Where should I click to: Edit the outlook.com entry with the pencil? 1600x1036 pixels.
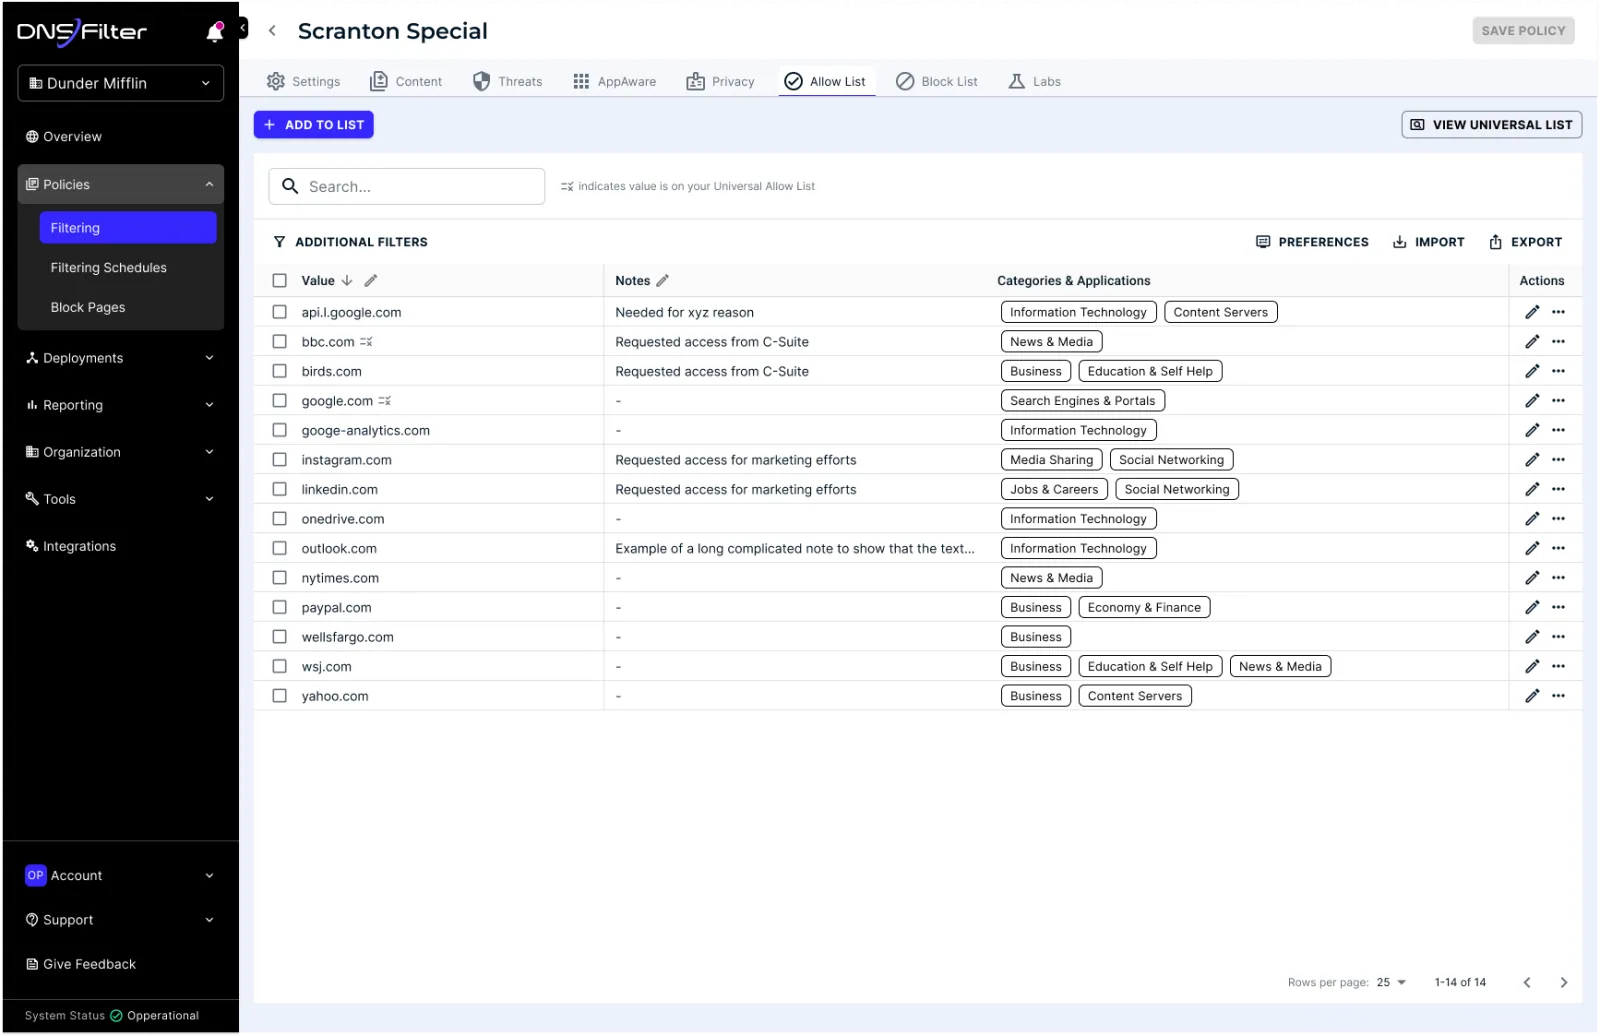[x=1531, y=548]
